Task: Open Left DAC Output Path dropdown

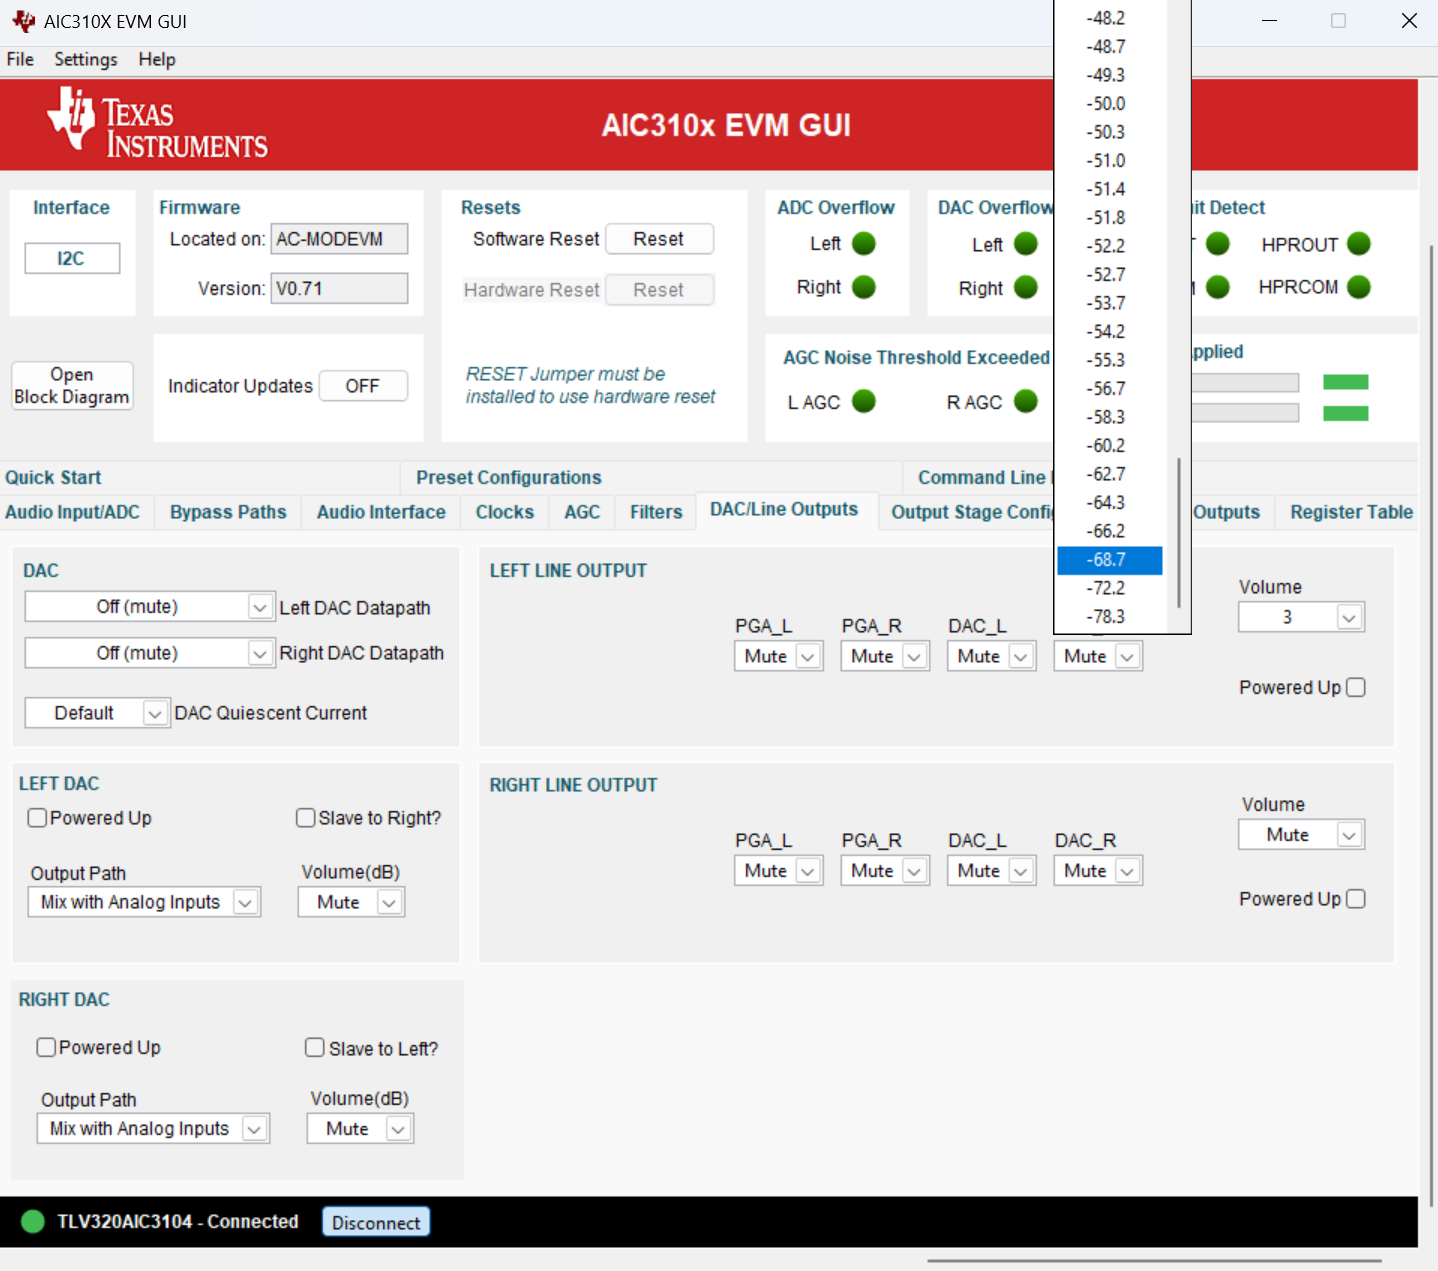Action: coord(144,902)
